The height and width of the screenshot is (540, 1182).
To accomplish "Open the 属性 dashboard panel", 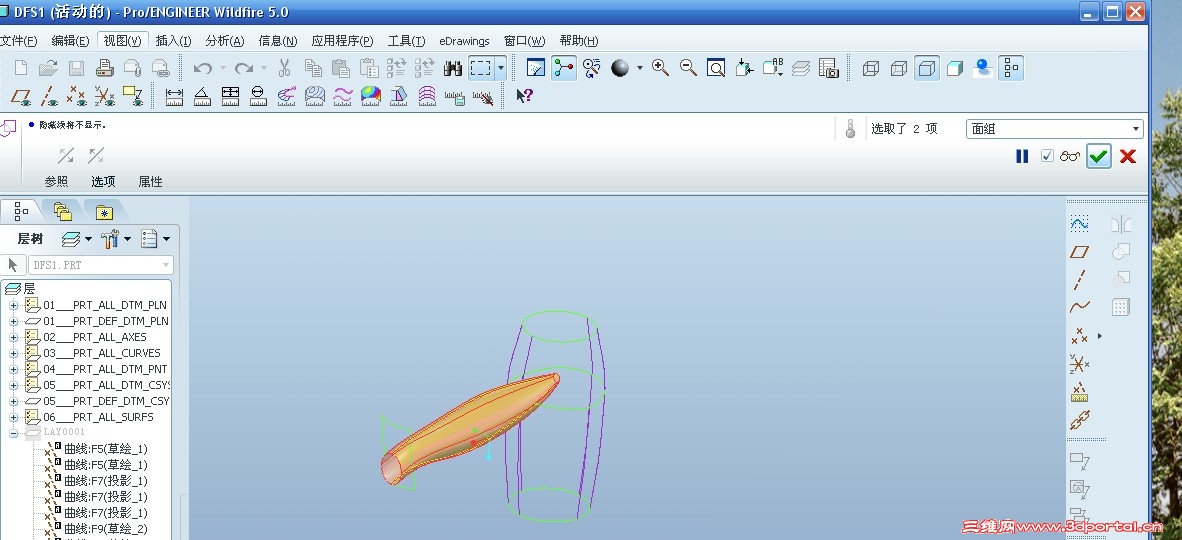I will click(x=150, y=182).
